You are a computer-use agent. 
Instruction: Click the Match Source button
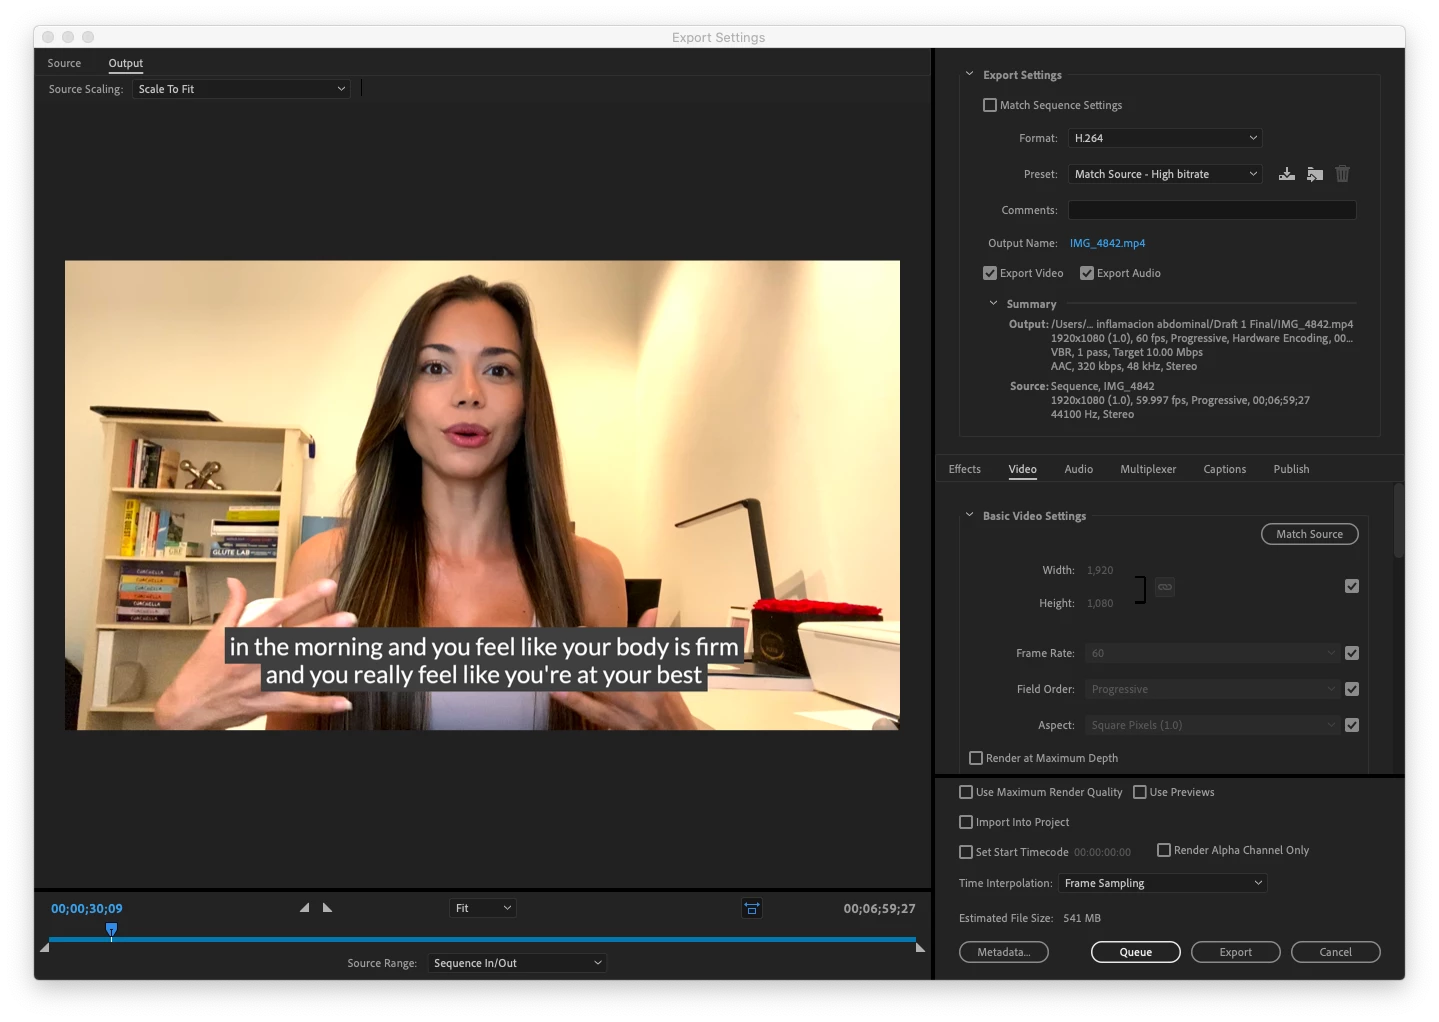(1309, 534)
